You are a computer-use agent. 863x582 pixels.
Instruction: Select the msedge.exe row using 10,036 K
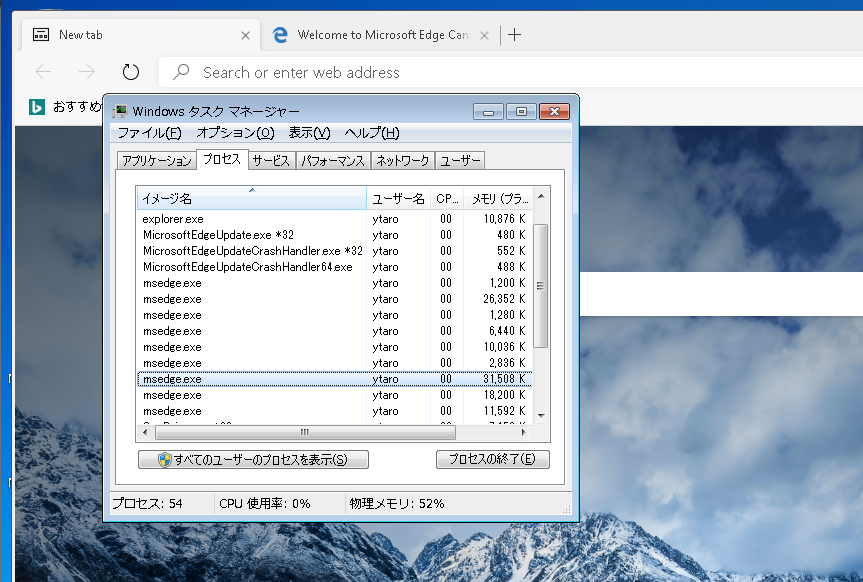coord(334,346)
